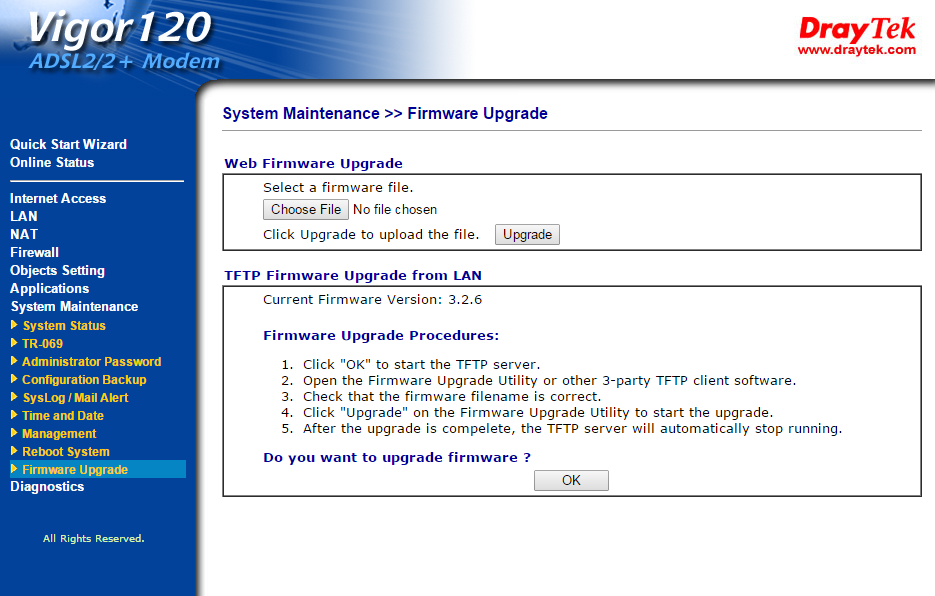The image size is (935, 596).
Task: Select highlighted Firmware Upgrade link
Action: click(x=75, y=470)
